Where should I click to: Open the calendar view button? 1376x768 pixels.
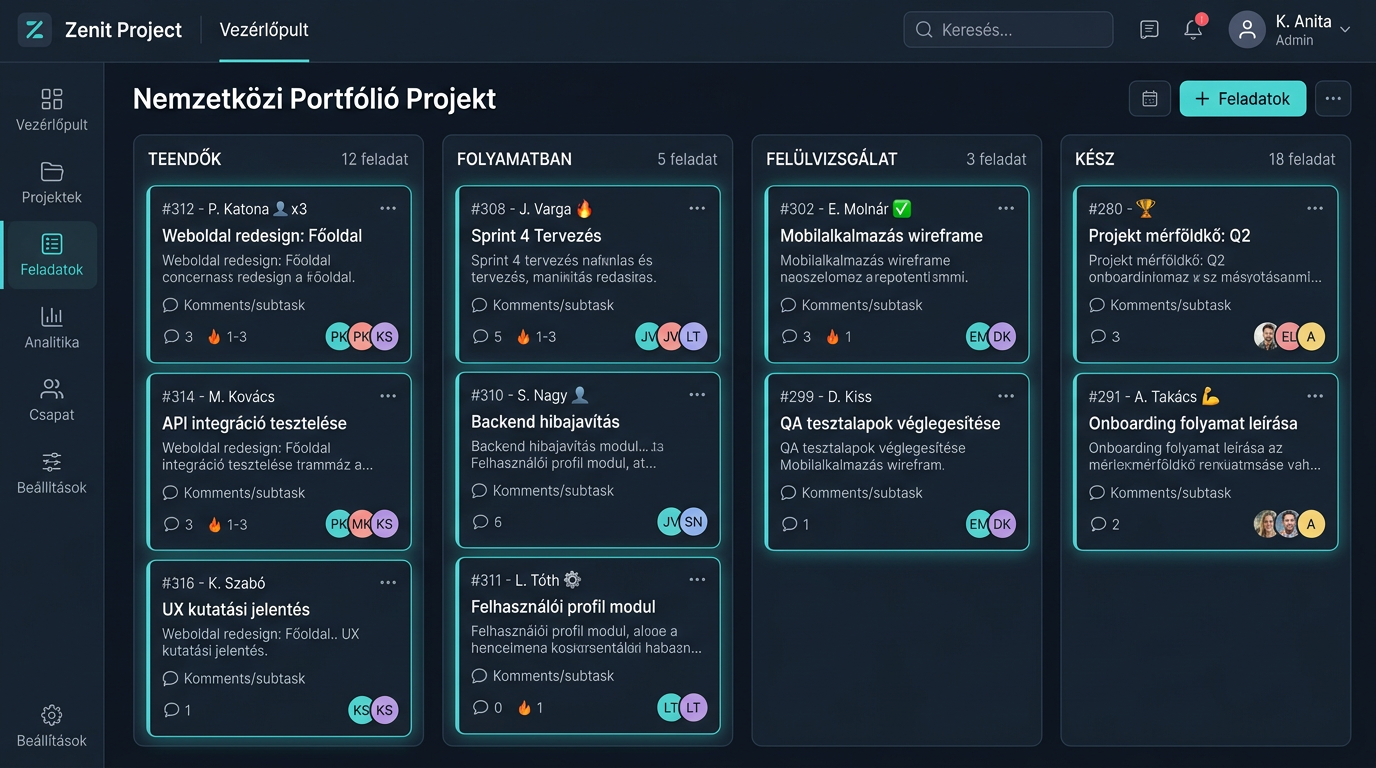click(x=1150, y=99)
